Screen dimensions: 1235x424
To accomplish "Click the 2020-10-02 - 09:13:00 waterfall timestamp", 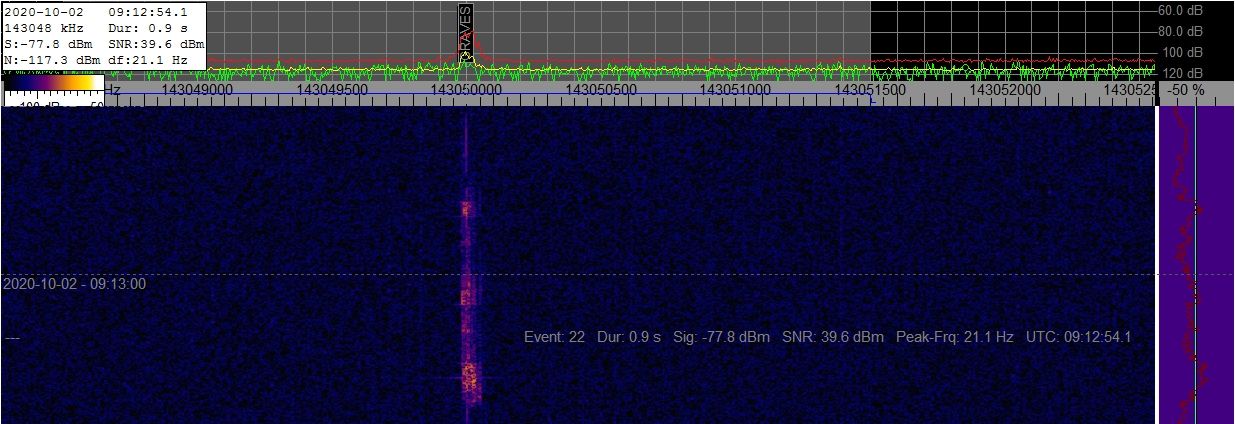I will pos(75,284).
